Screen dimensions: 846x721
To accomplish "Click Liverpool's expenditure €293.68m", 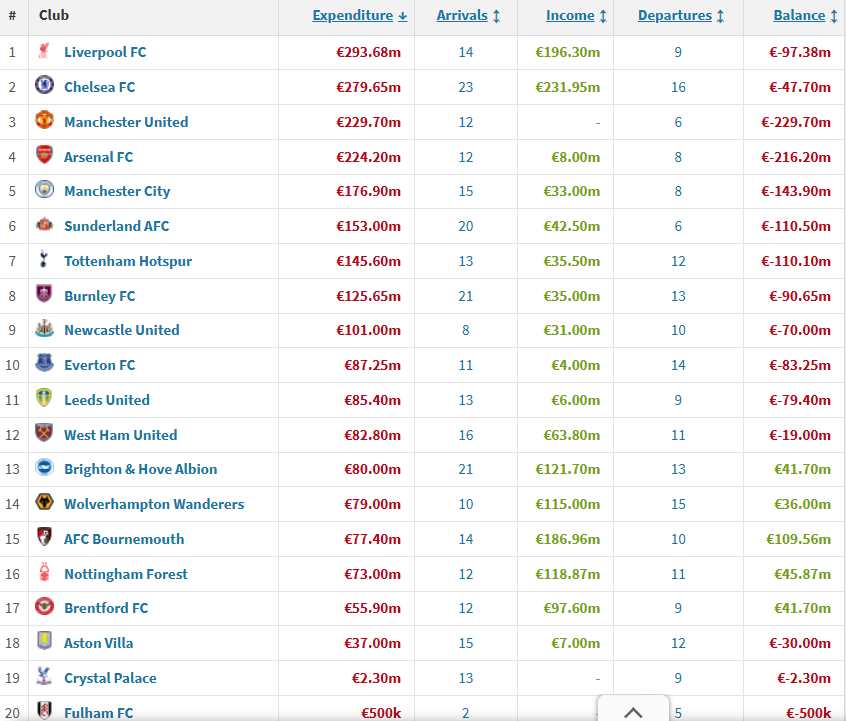I will pos(369,52).
